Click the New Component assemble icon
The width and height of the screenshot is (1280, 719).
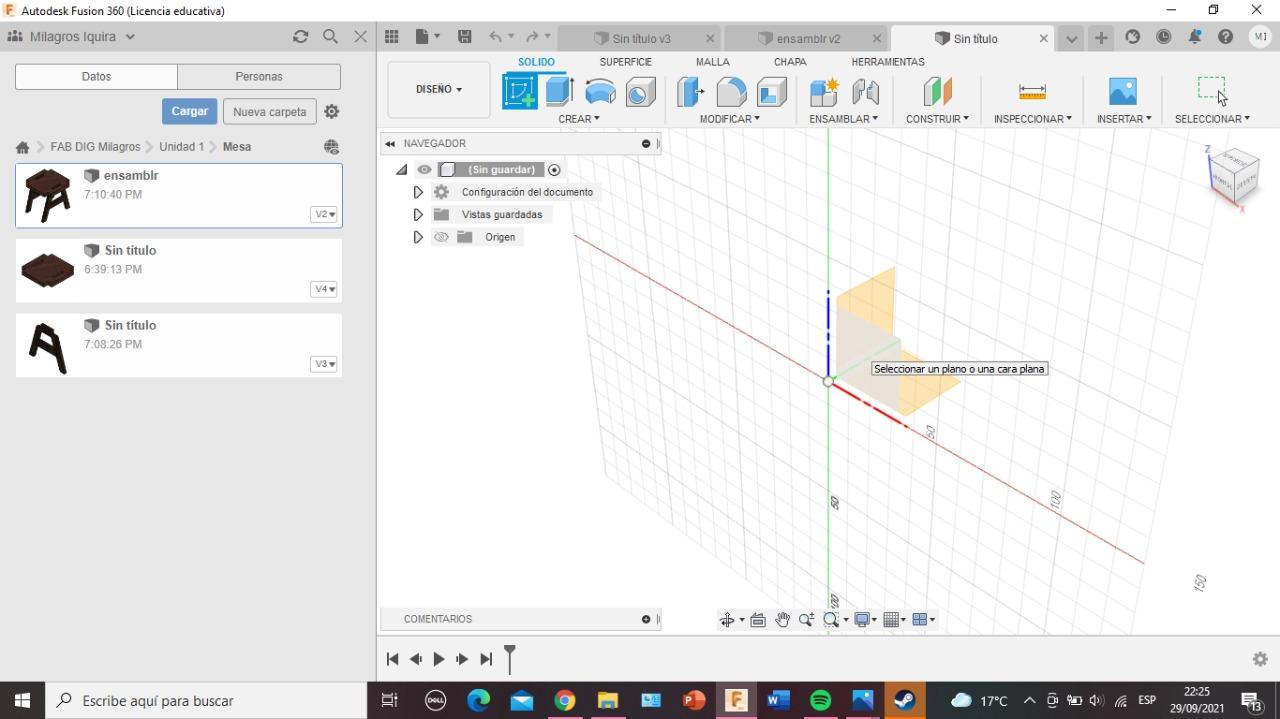pos(824,92)
